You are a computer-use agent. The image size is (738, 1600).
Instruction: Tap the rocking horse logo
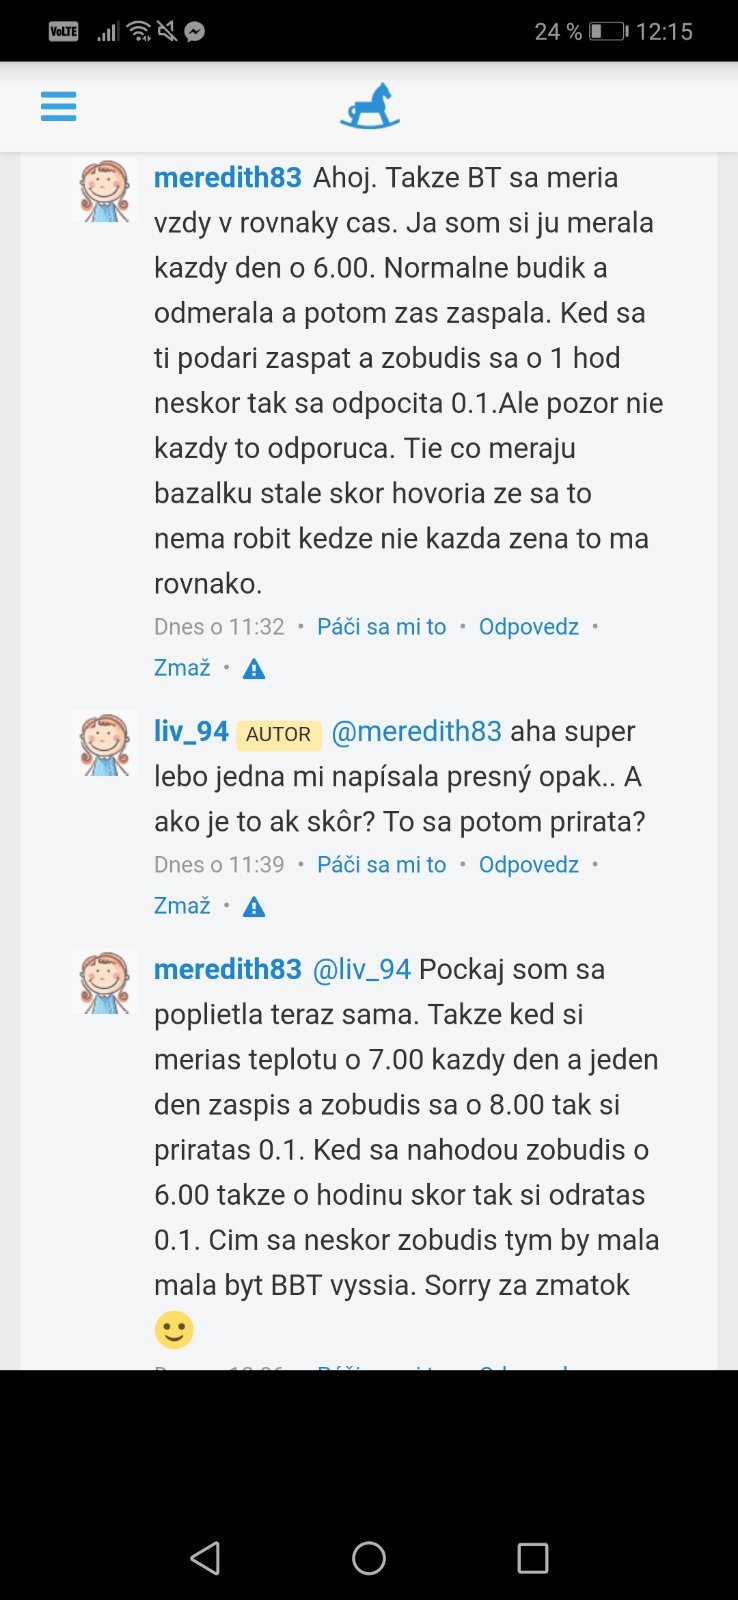point(369,107)
